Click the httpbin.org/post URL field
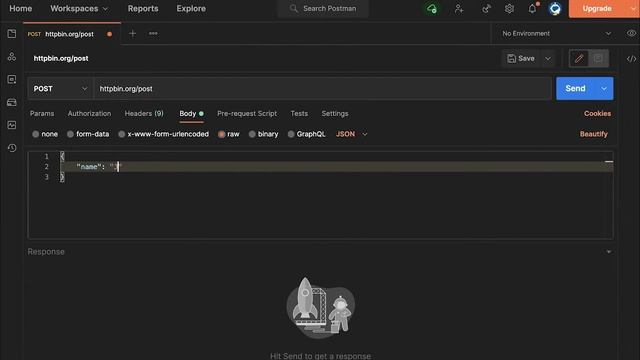This screenshot has height=360, width=640. 322,89
